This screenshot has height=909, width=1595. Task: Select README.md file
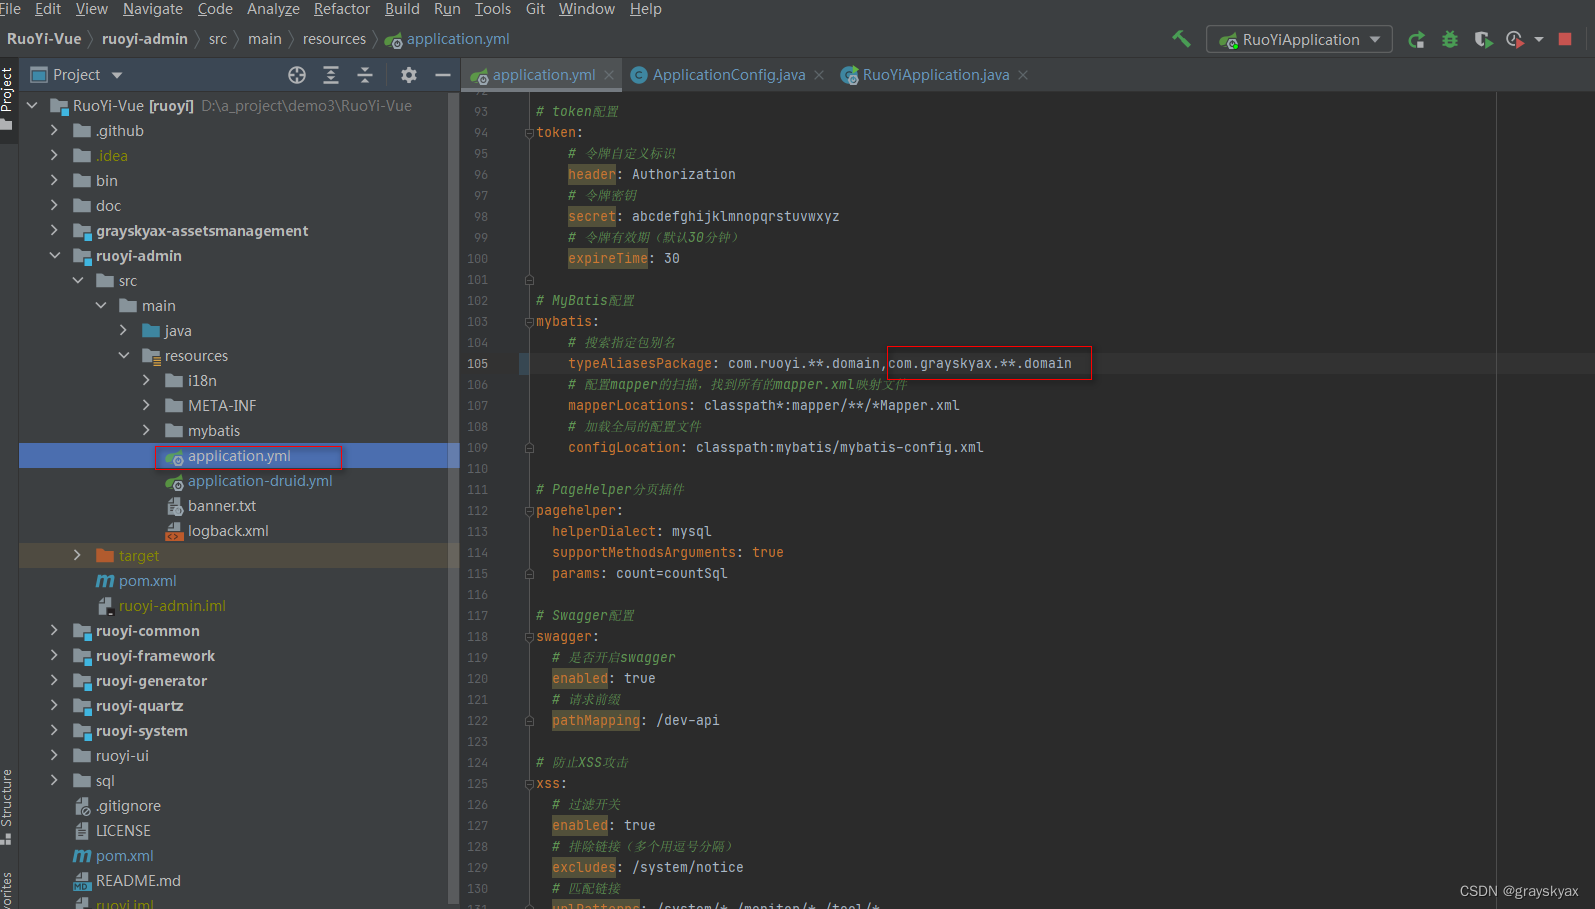137,881
